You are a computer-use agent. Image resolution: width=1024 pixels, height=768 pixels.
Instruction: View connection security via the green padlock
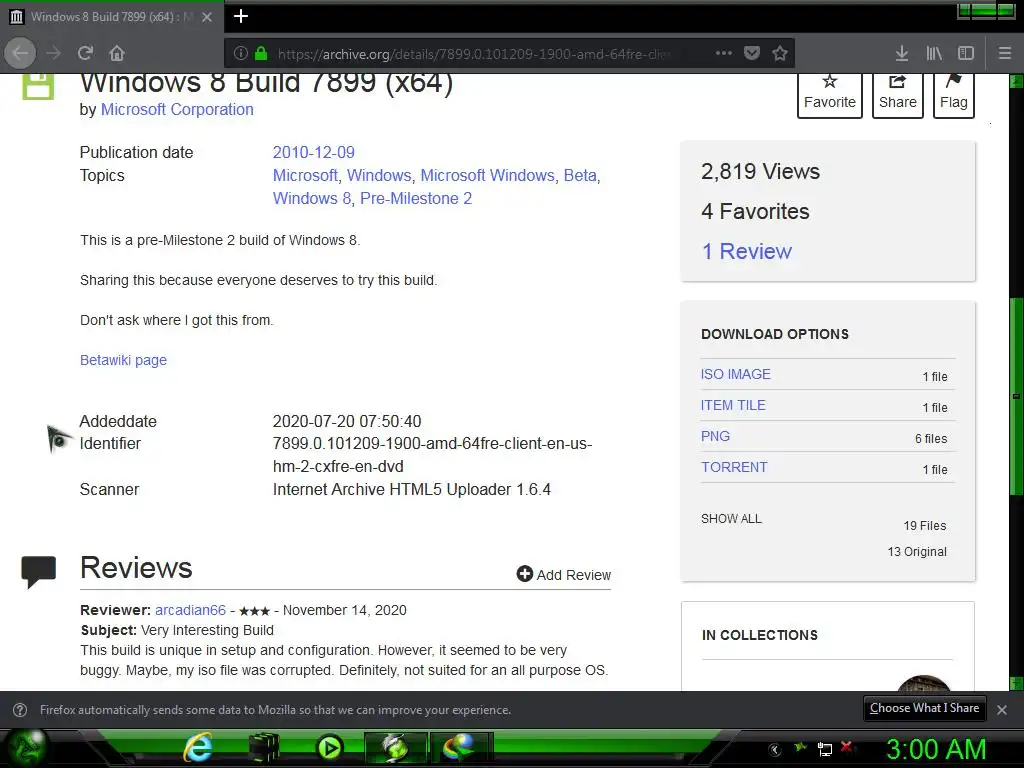click(x=261, y=53)
